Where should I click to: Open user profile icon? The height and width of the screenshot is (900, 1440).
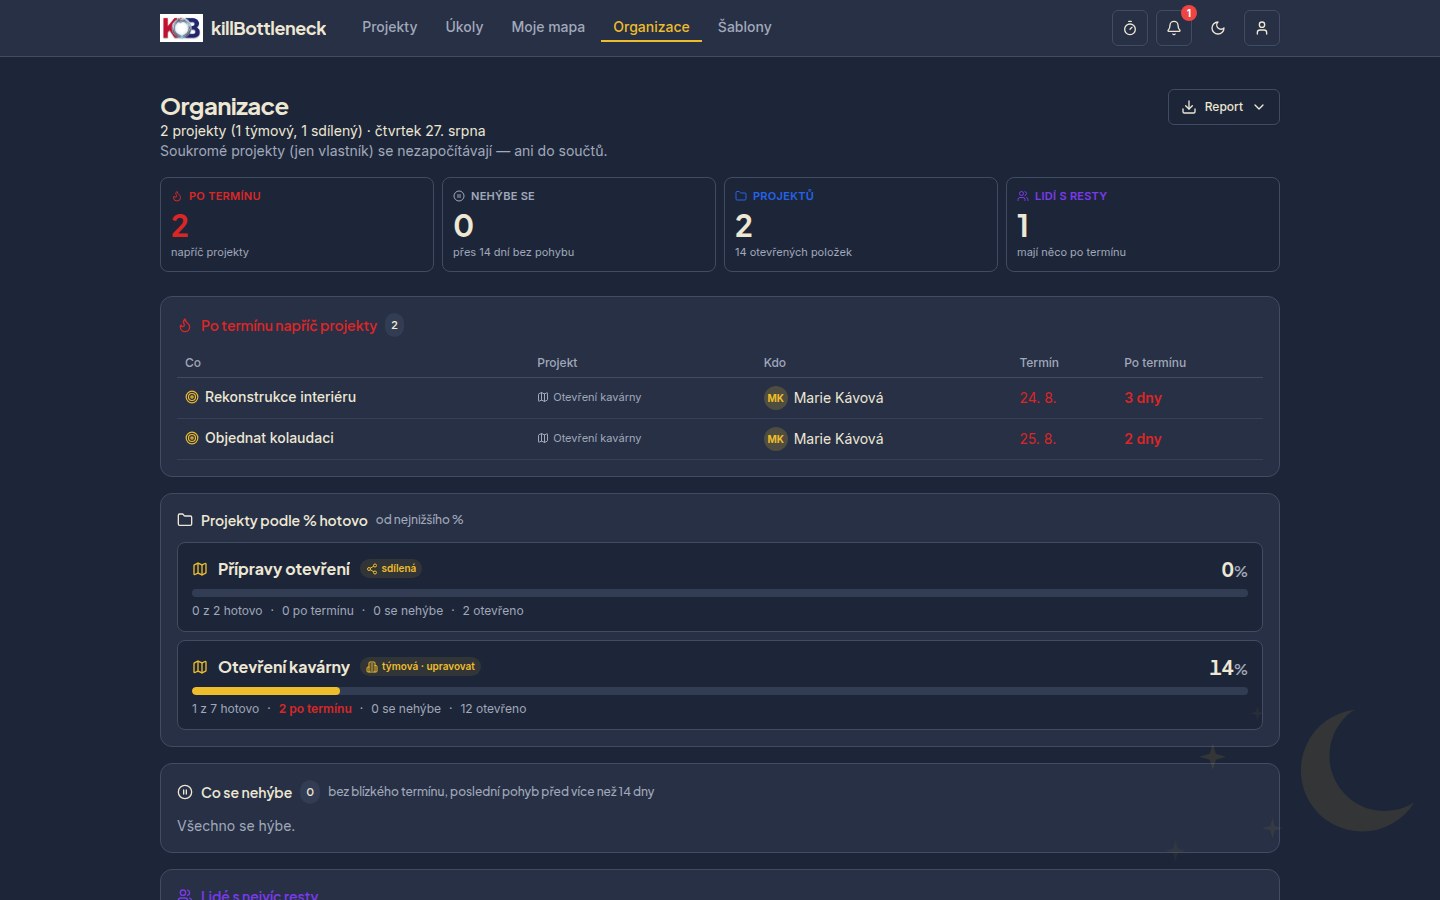[1262, 28]
